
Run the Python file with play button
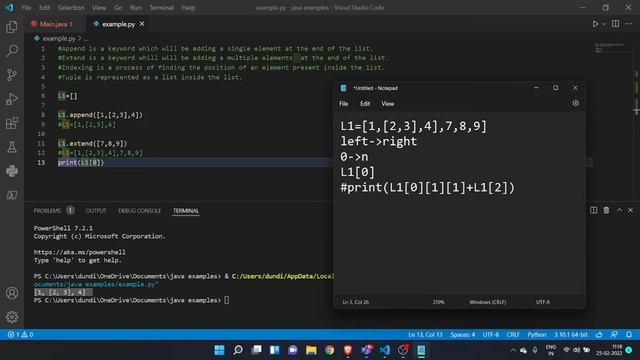[x=596, y=24]
